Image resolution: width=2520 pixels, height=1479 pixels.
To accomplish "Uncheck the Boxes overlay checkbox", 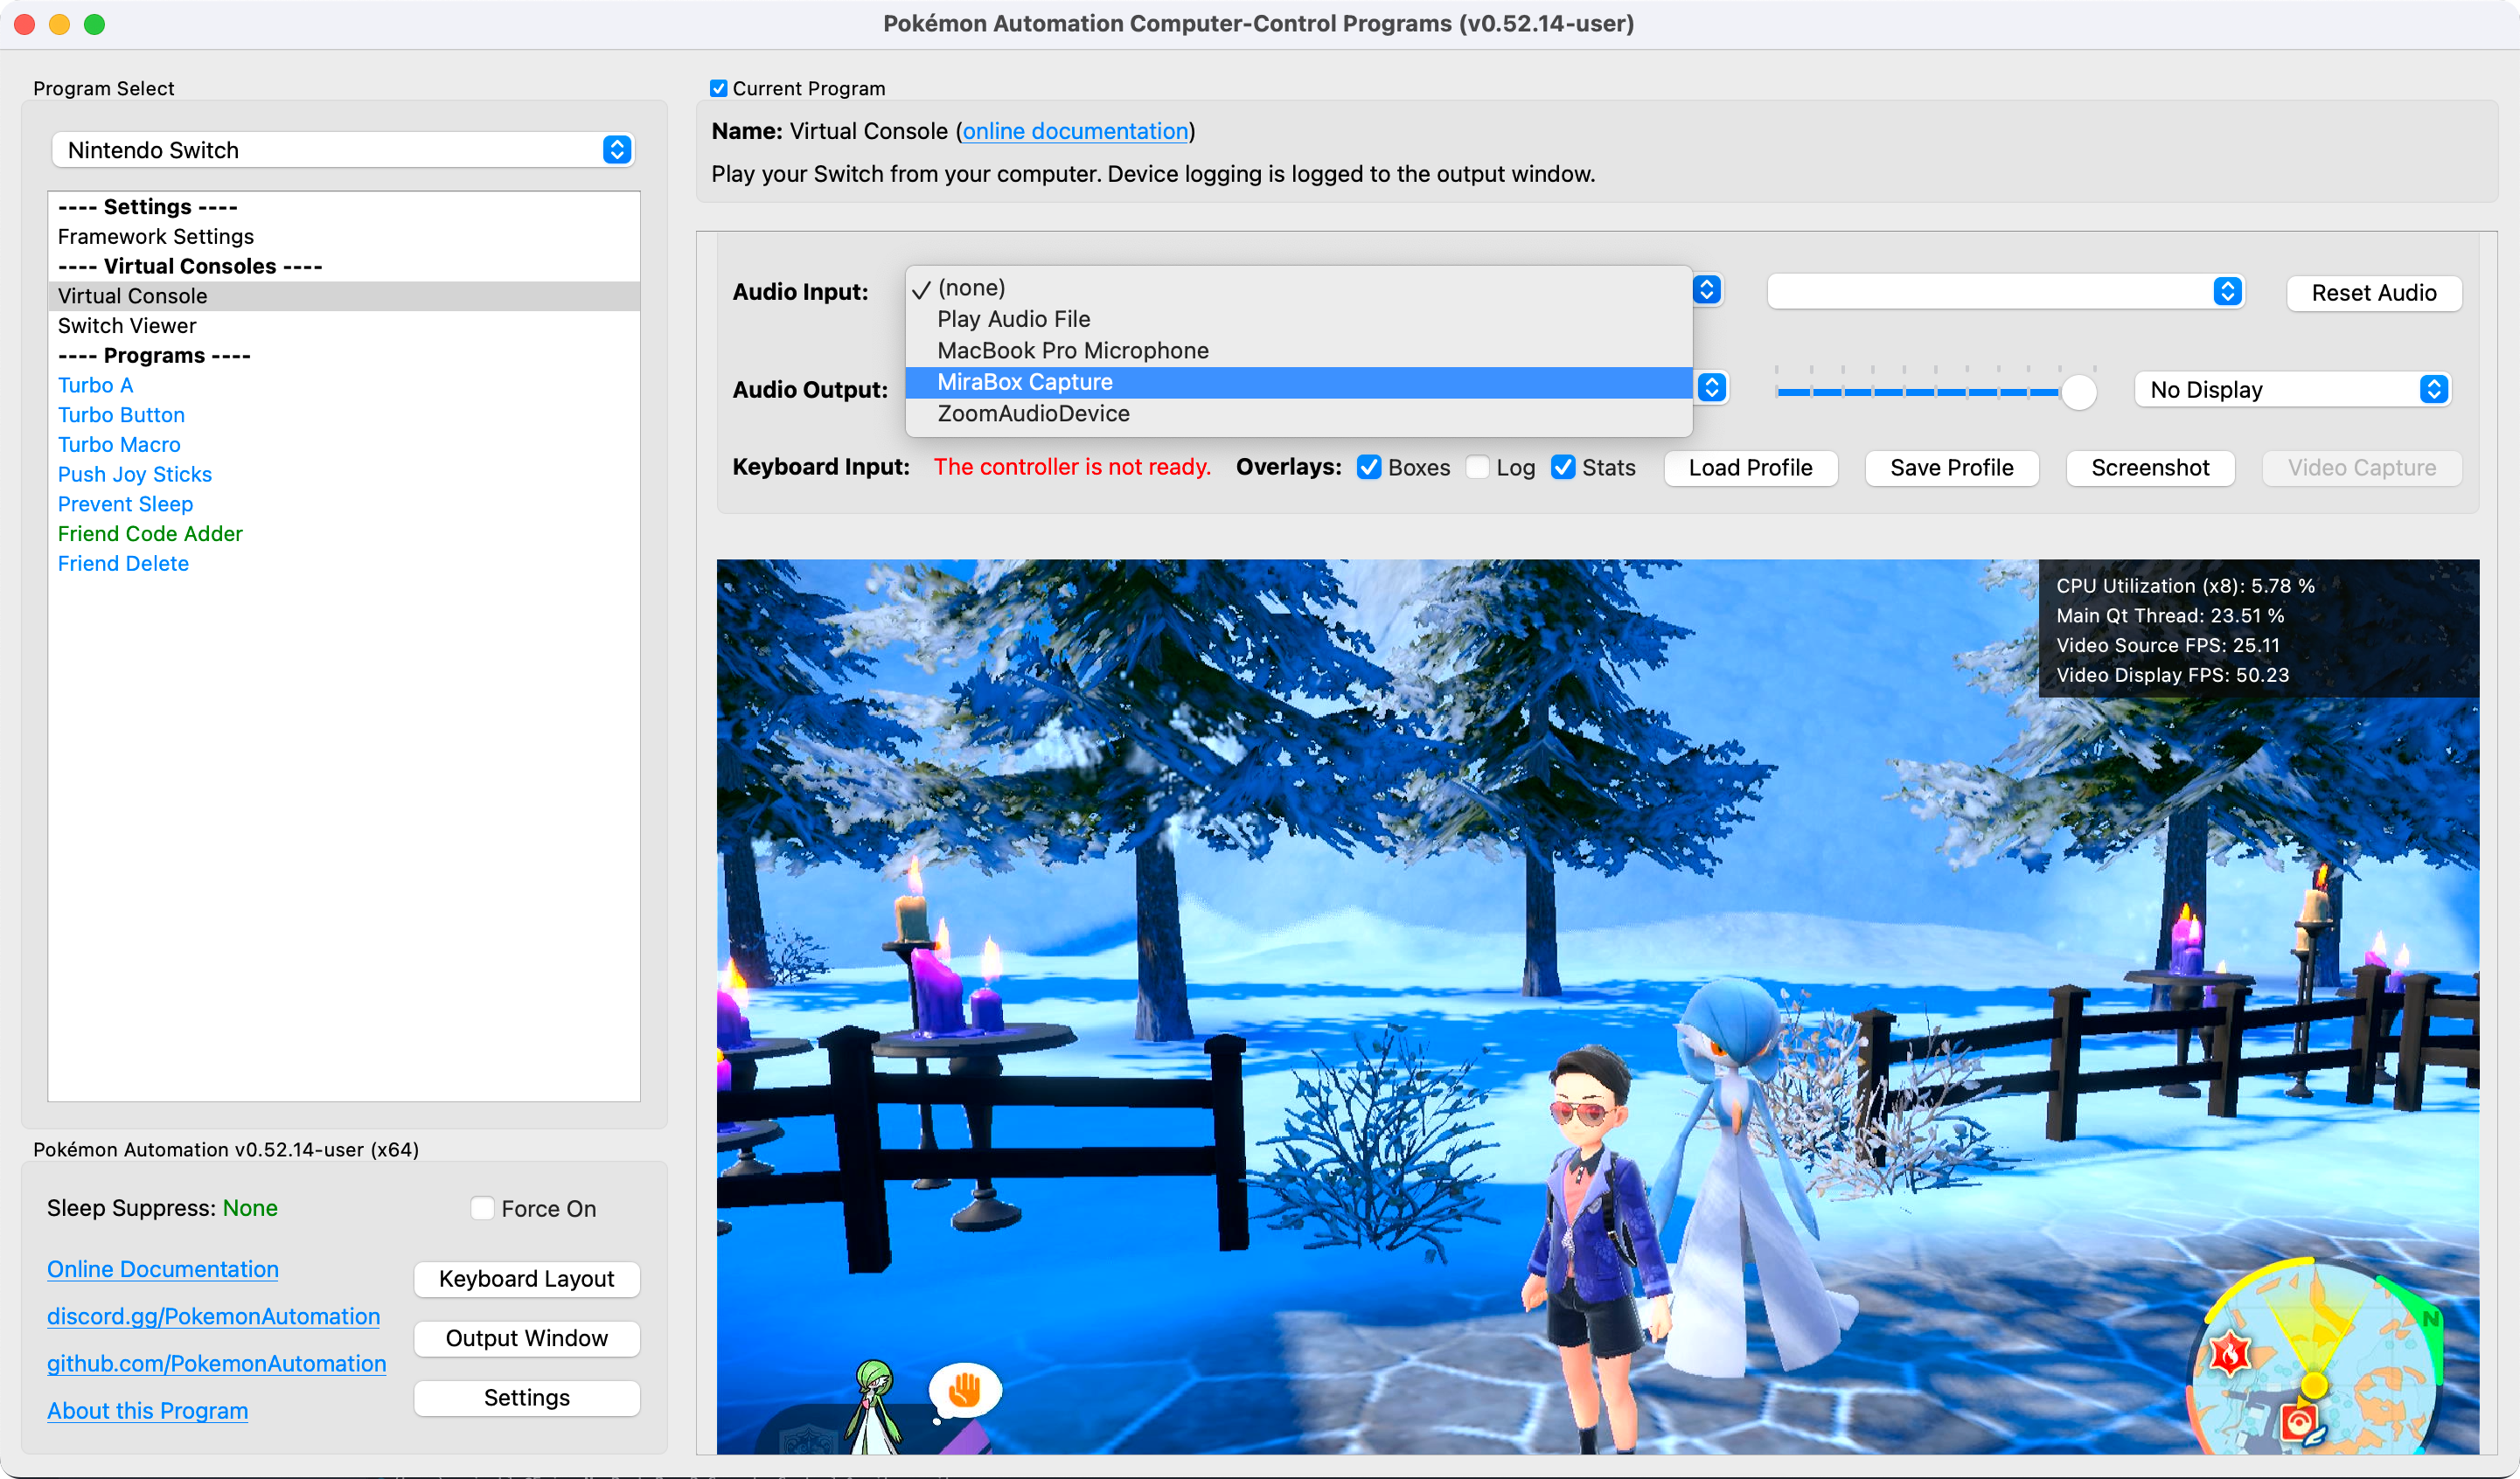I will [x=1369, y=467].
